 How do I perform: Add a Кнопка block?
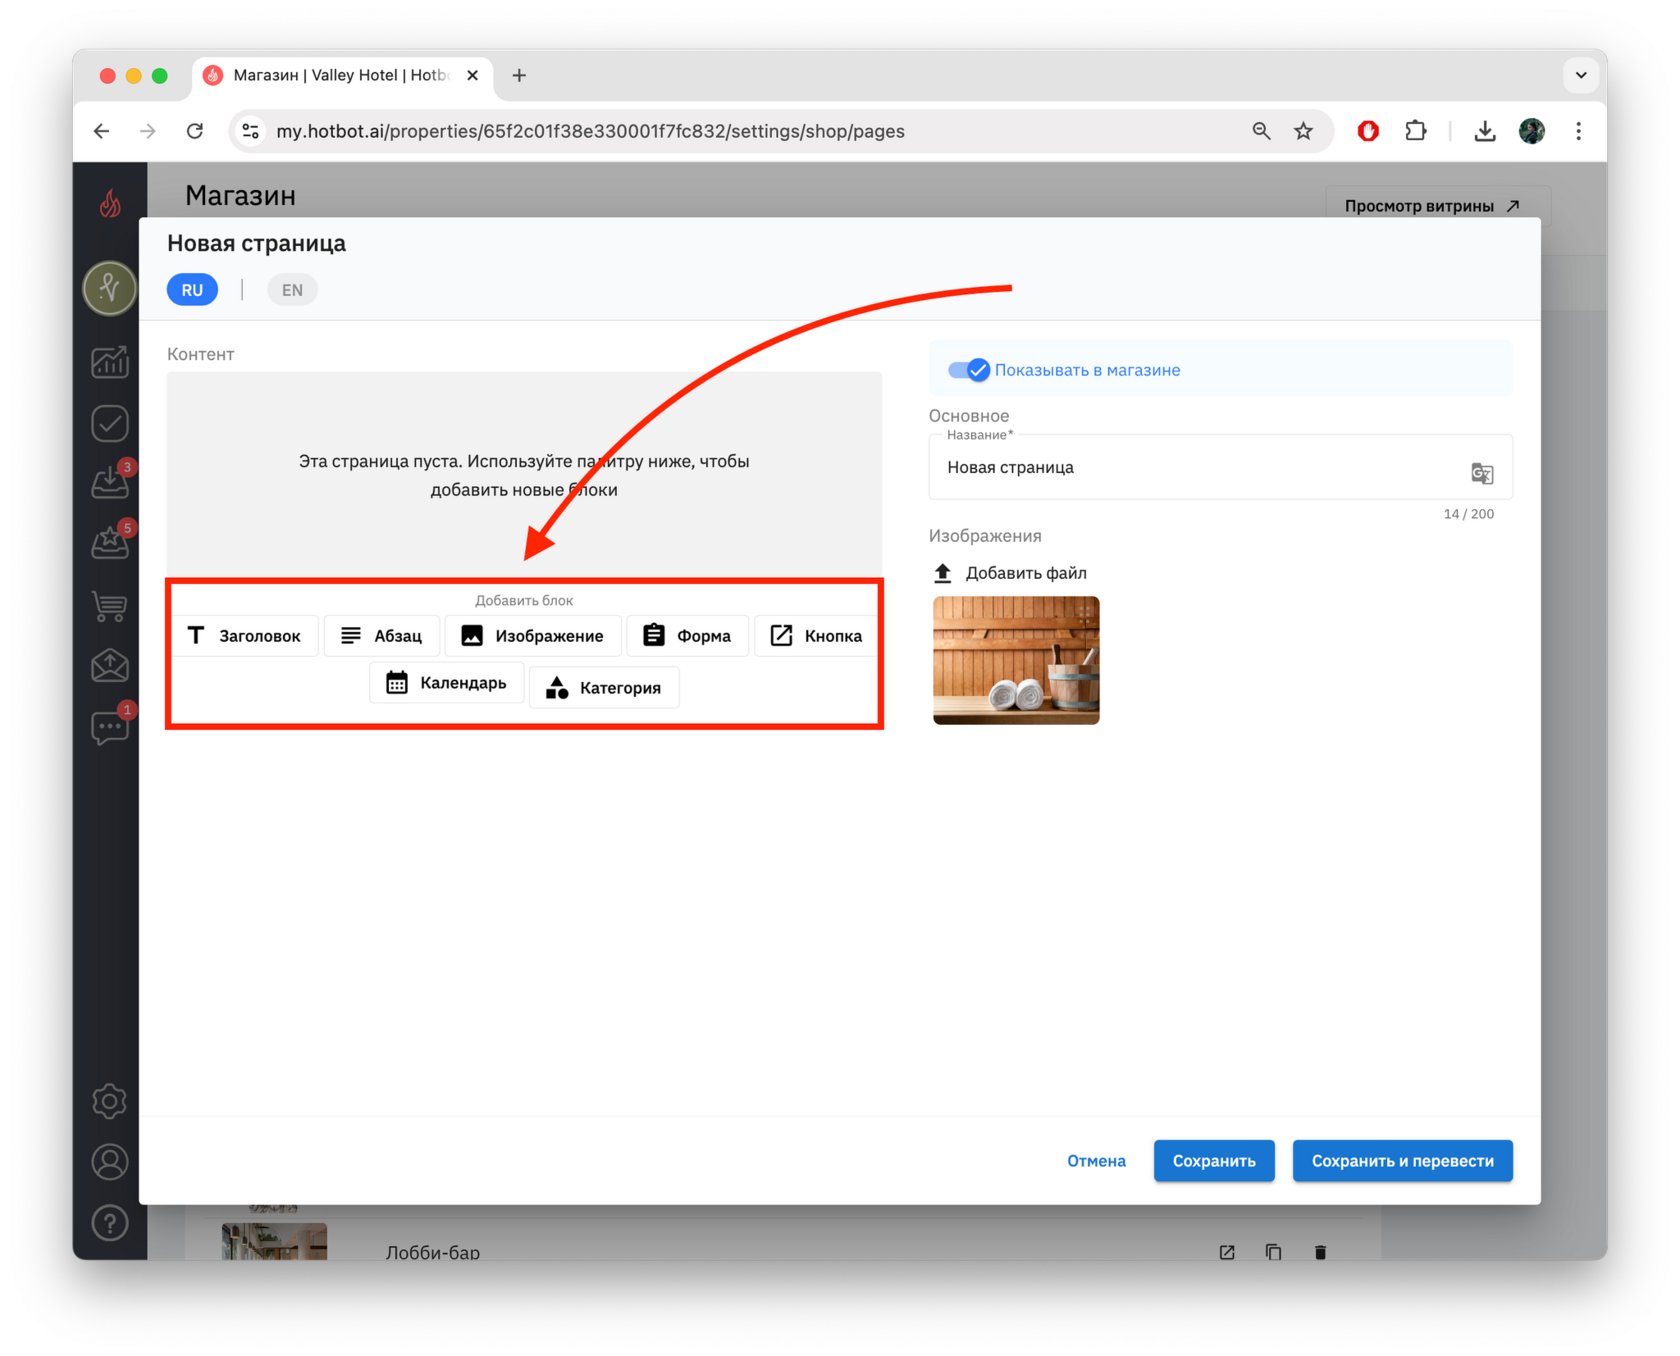pyautogui.click(x=816, y=636)
